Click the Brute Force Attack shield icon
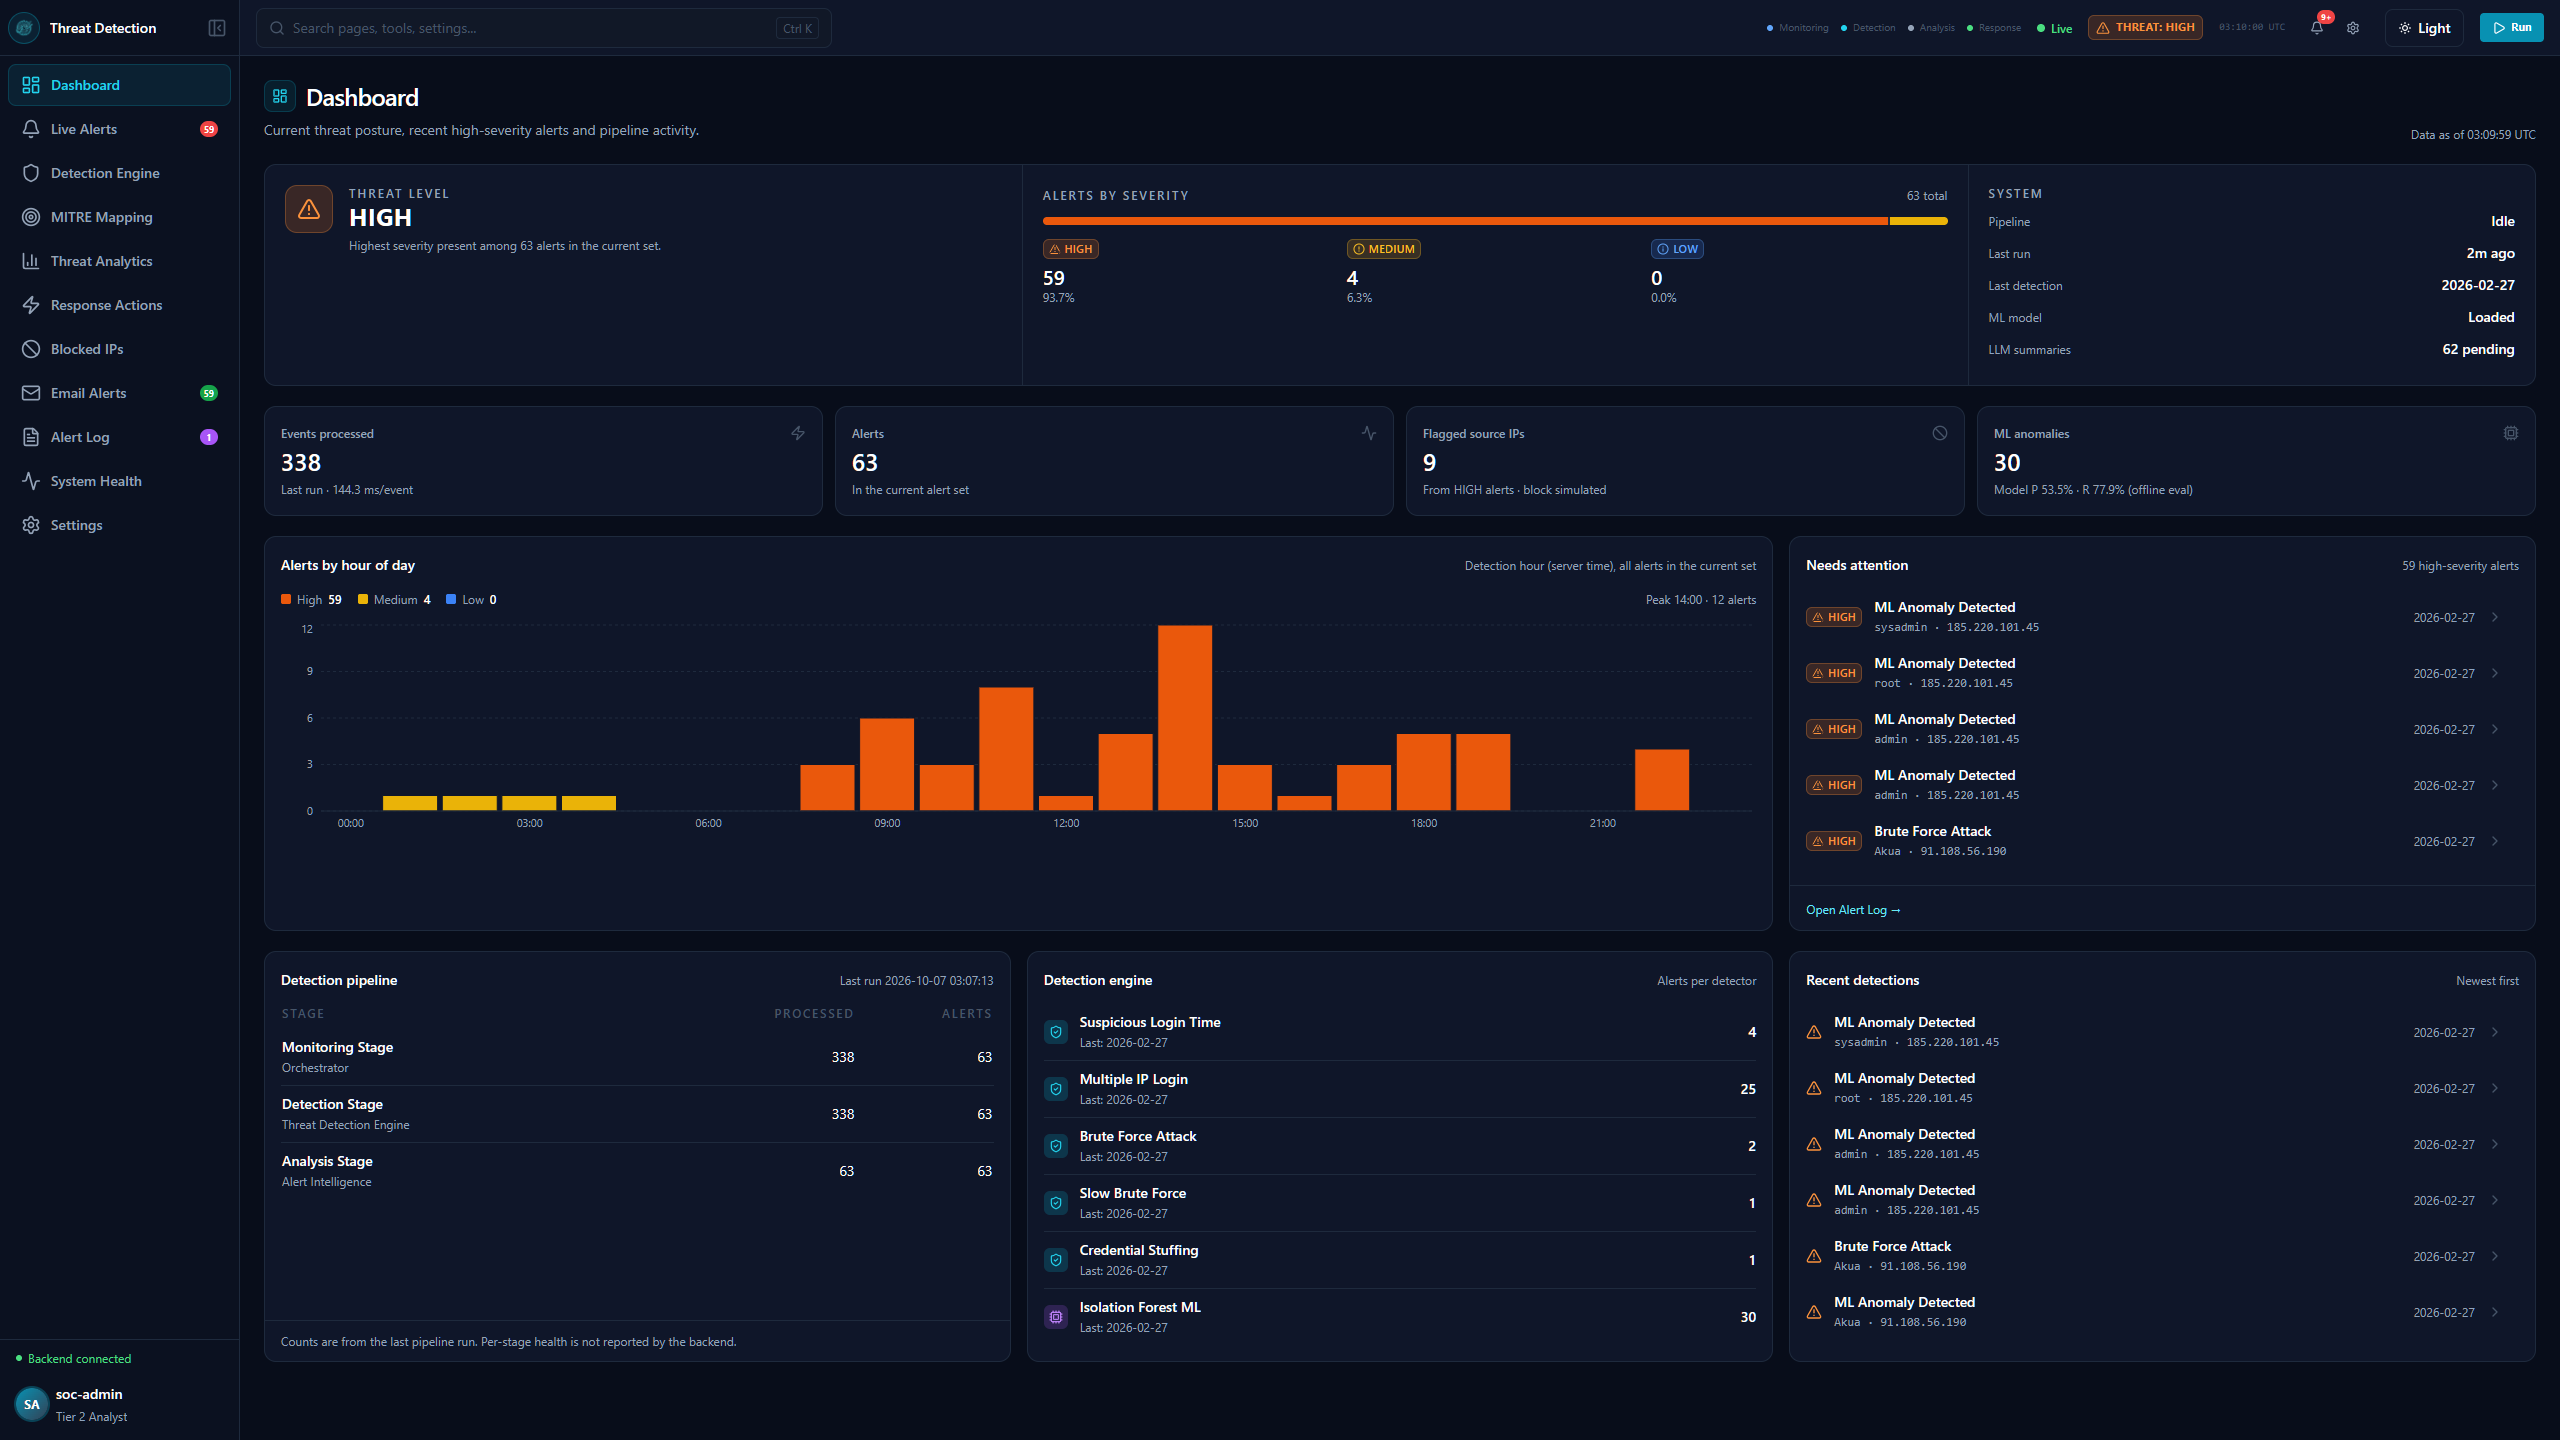2560x1440 pixels. [1056, 1146]
